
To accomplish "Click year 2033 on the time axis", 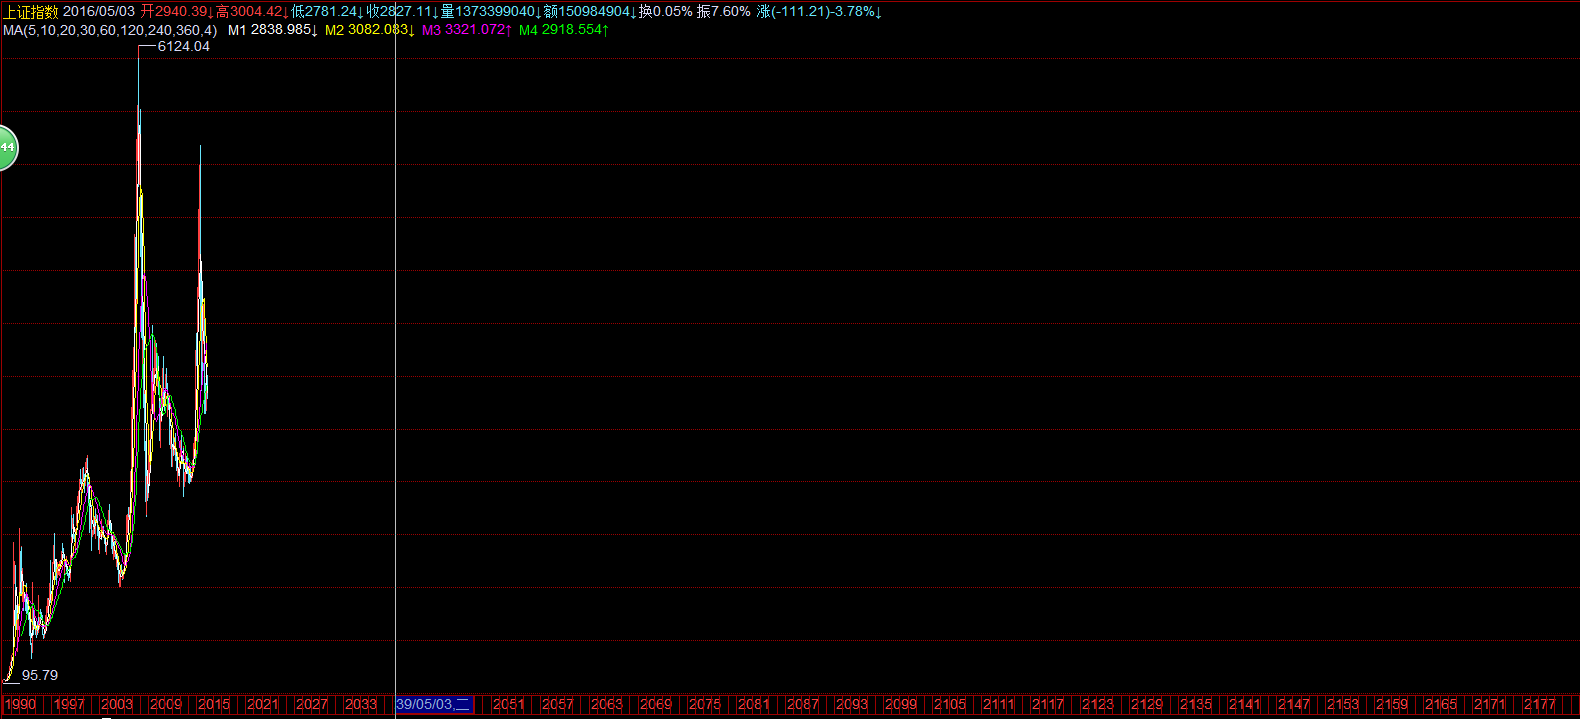I will pyautogui.click(x=361, y=704).
